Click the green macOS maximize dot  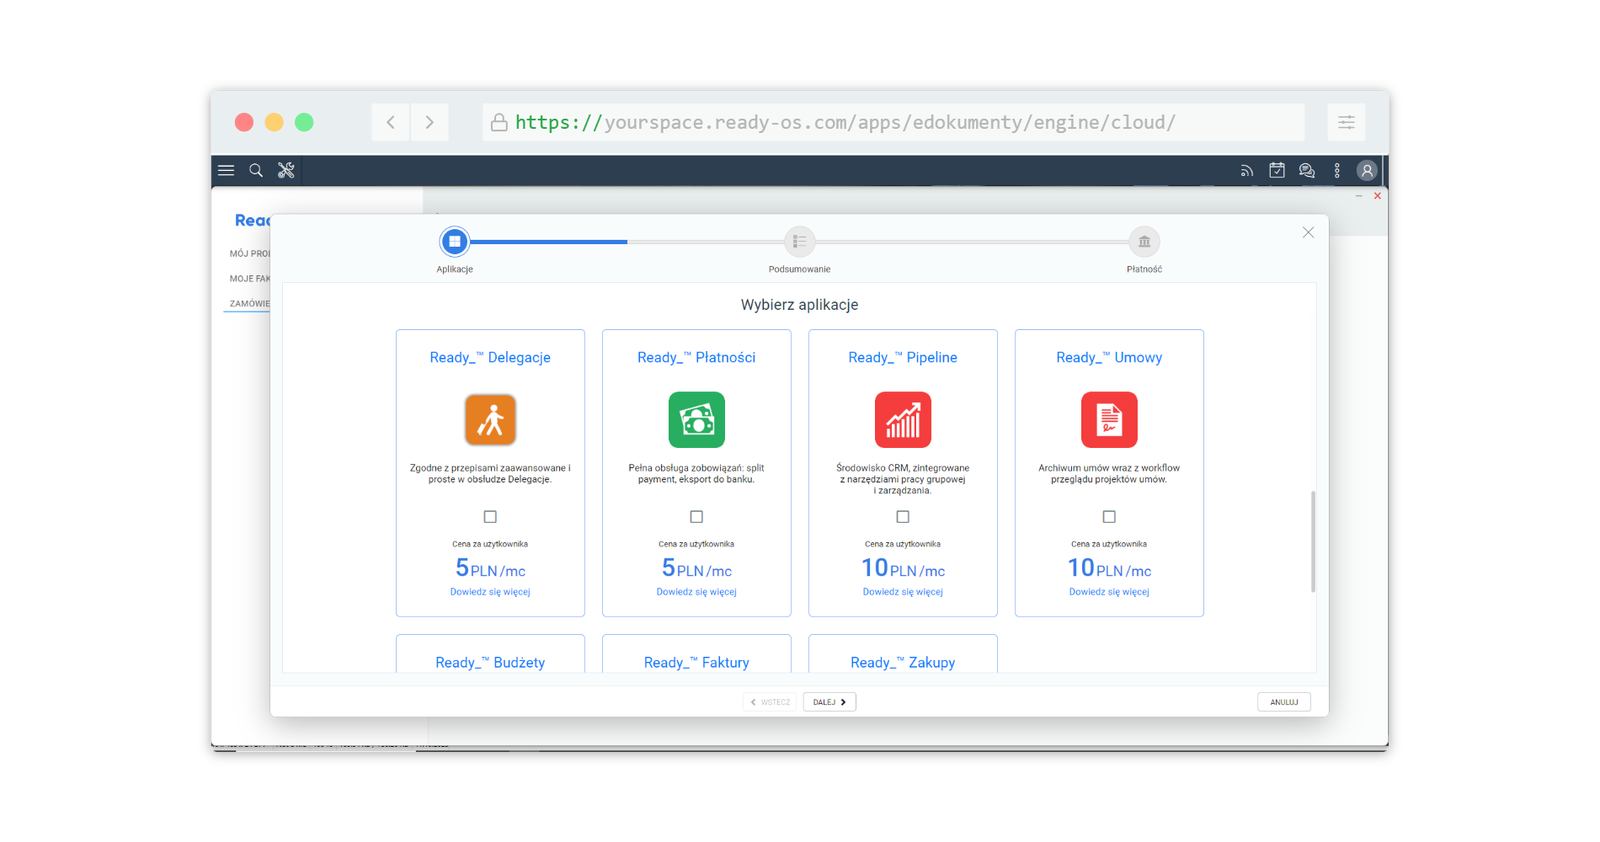pyautogui.click(x=304, y=122)
